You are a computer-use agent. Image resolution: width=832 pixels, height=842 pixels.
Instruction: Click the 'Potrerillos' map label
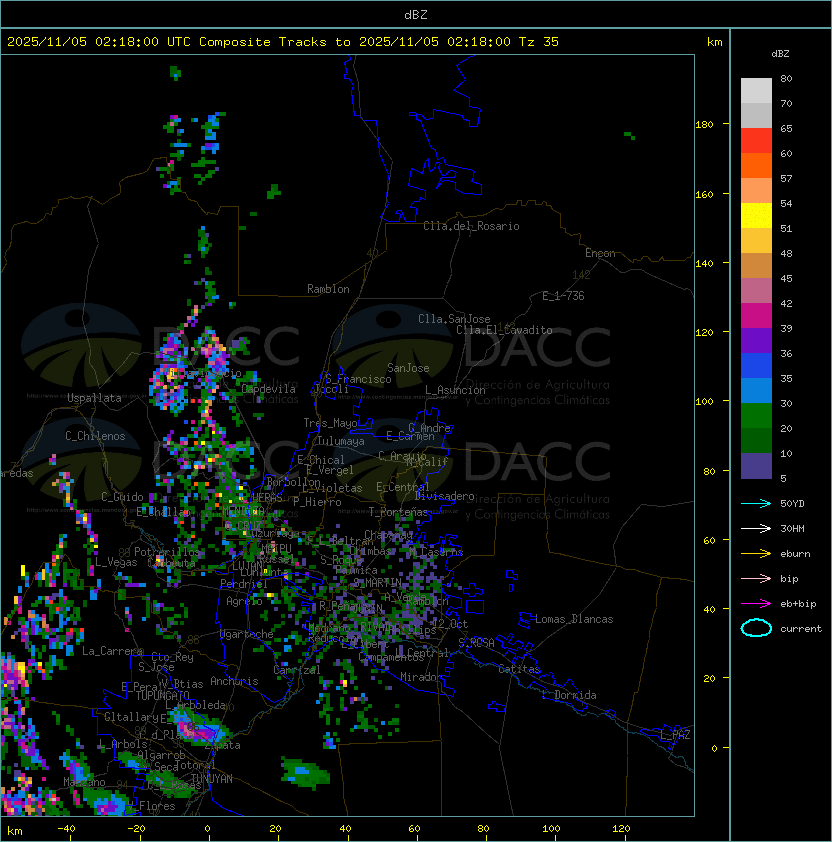(167, 552)
